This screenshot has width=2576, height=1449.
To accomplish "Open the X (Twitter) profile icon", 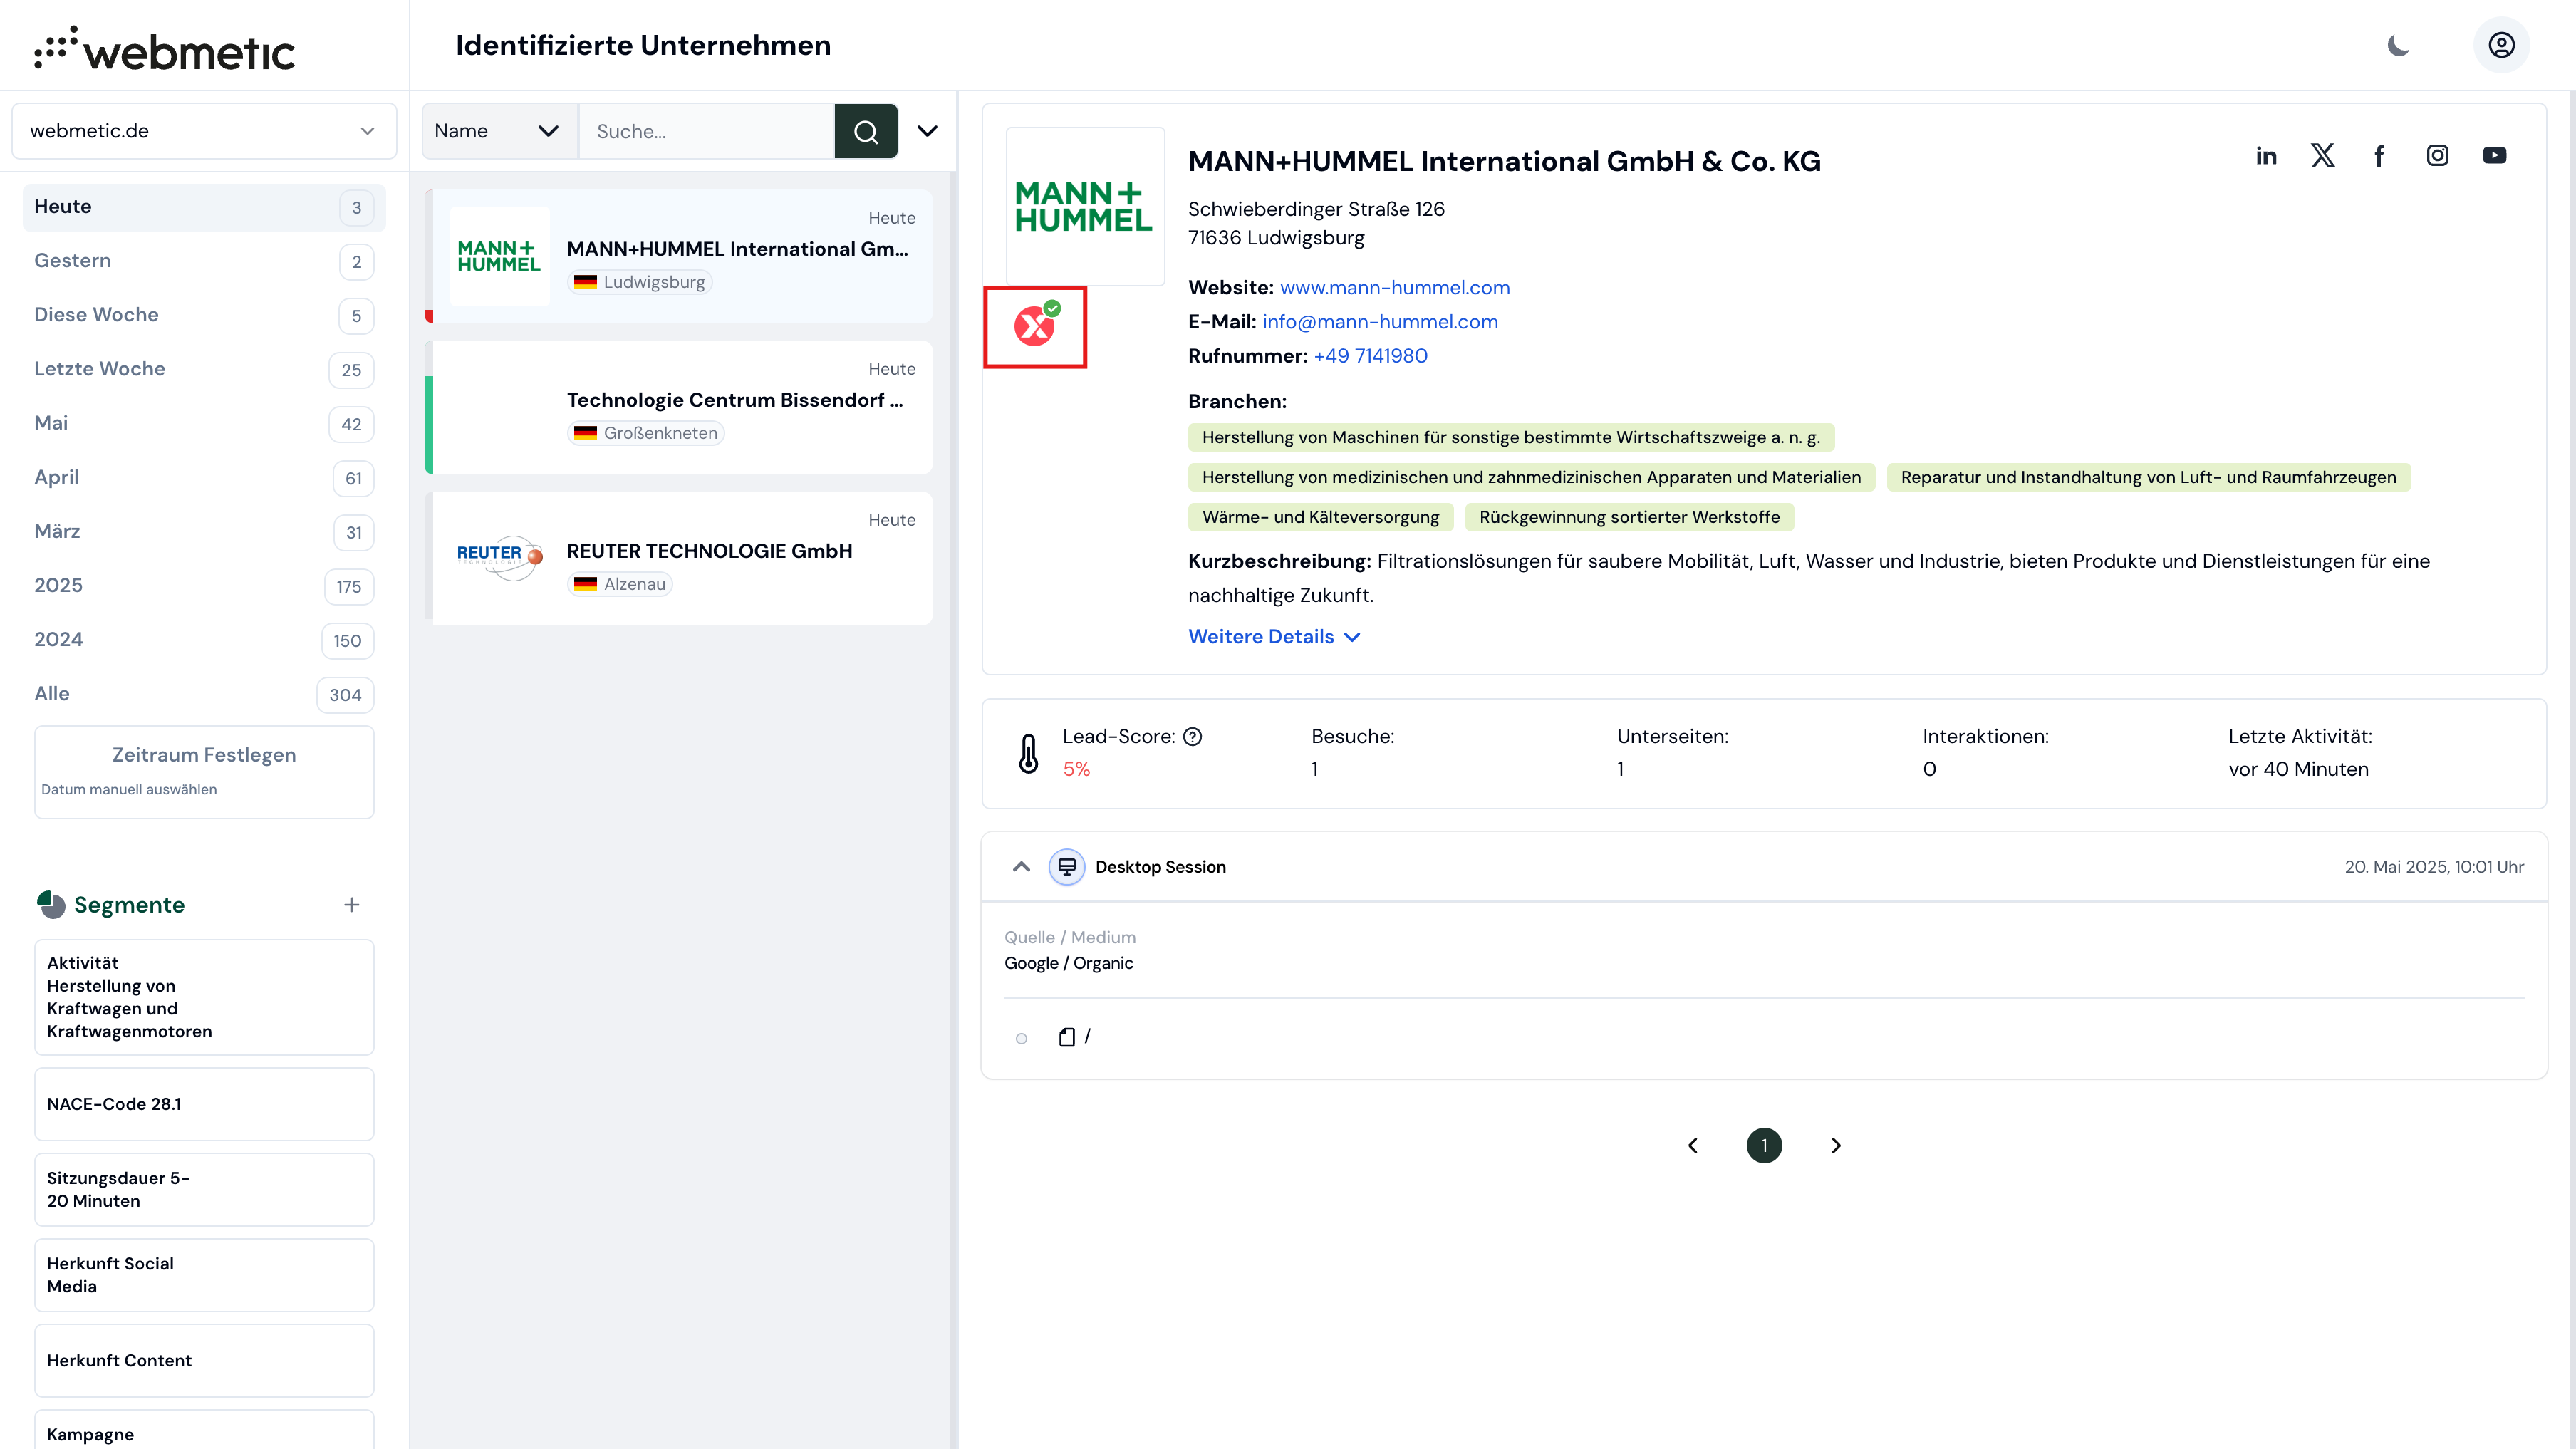I will [2323, 156].
